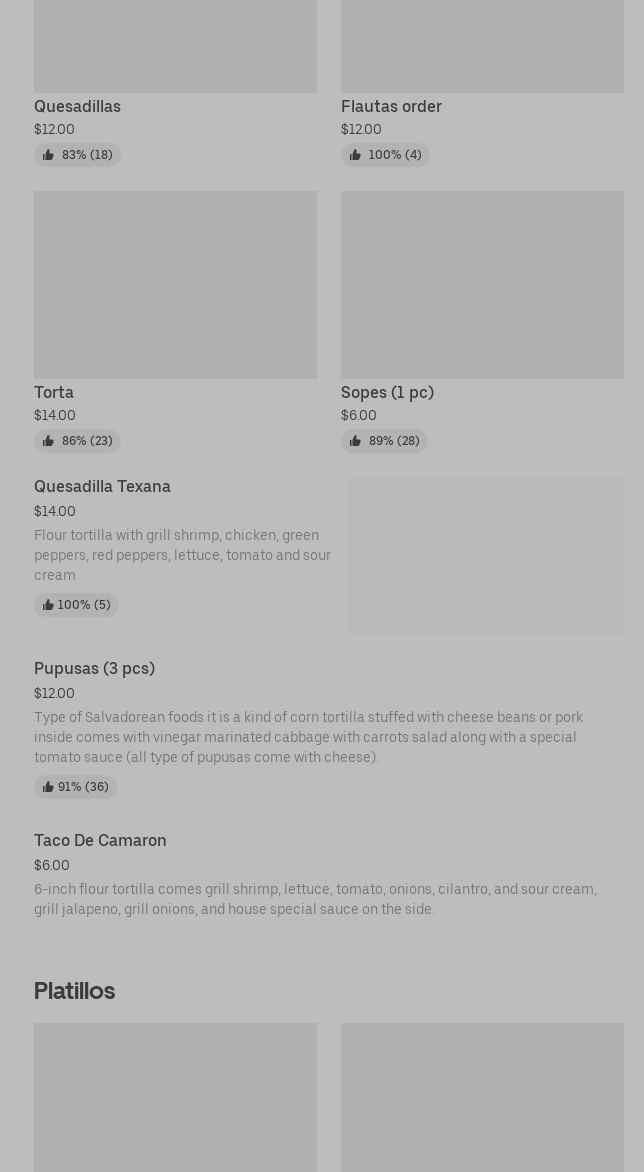Open Quesadilla Texana item details
The image size is (644, 1172).
pyautogui.click(x=102, y=487)
